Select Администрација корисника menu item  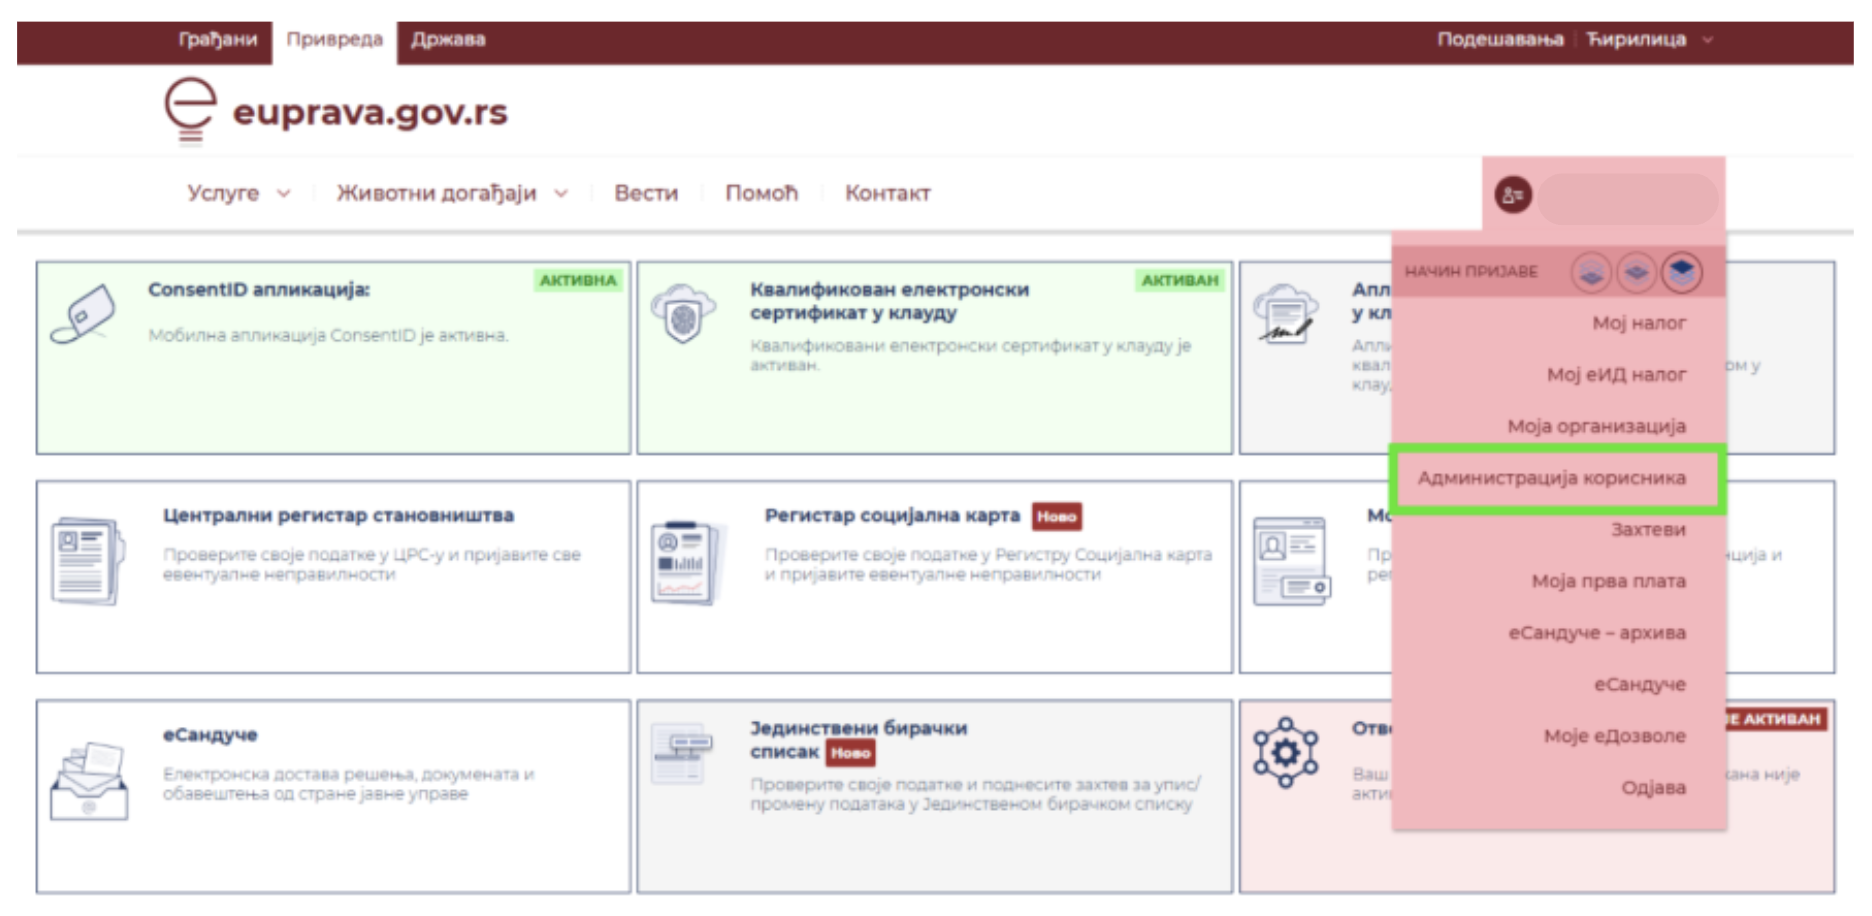[1552, 478]
